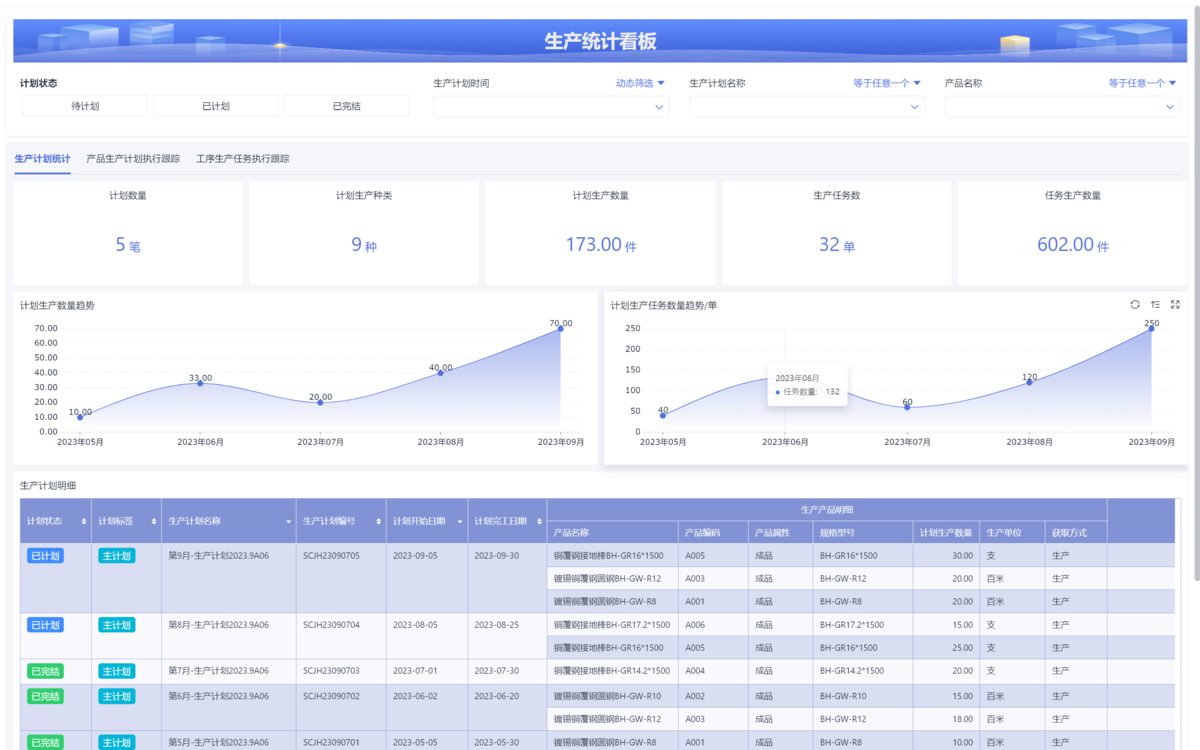Toggle the 已计划 status filter
The height and width of the screenshot is (750, 1200).
(x=215, y=106)
